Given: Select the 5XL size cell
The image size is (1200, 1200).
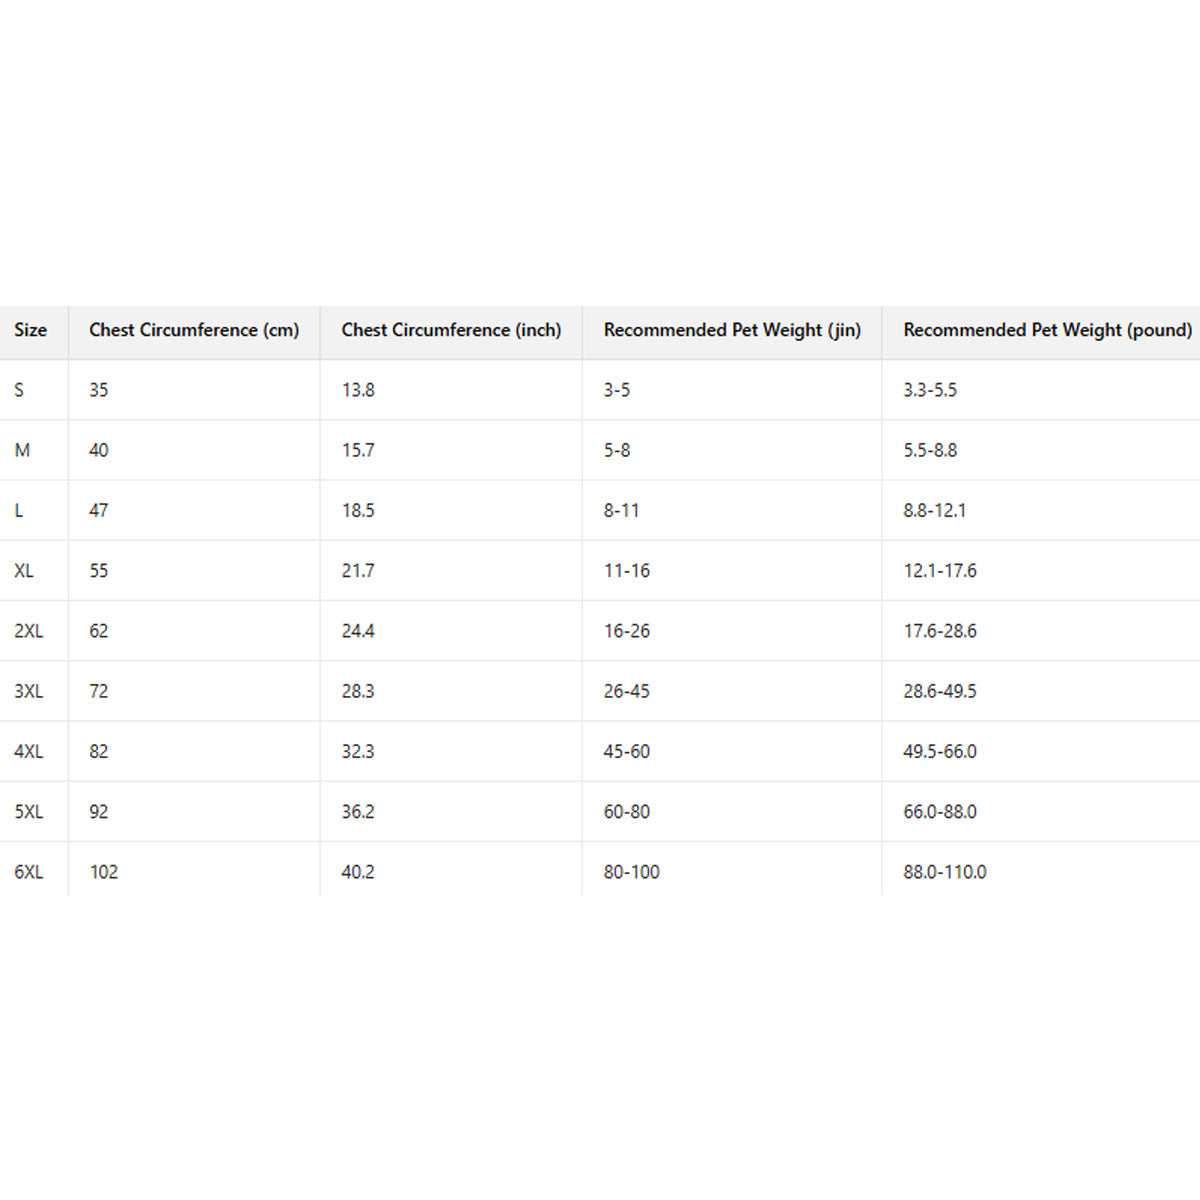Looking at the screenshot, I should pos(29,811).
